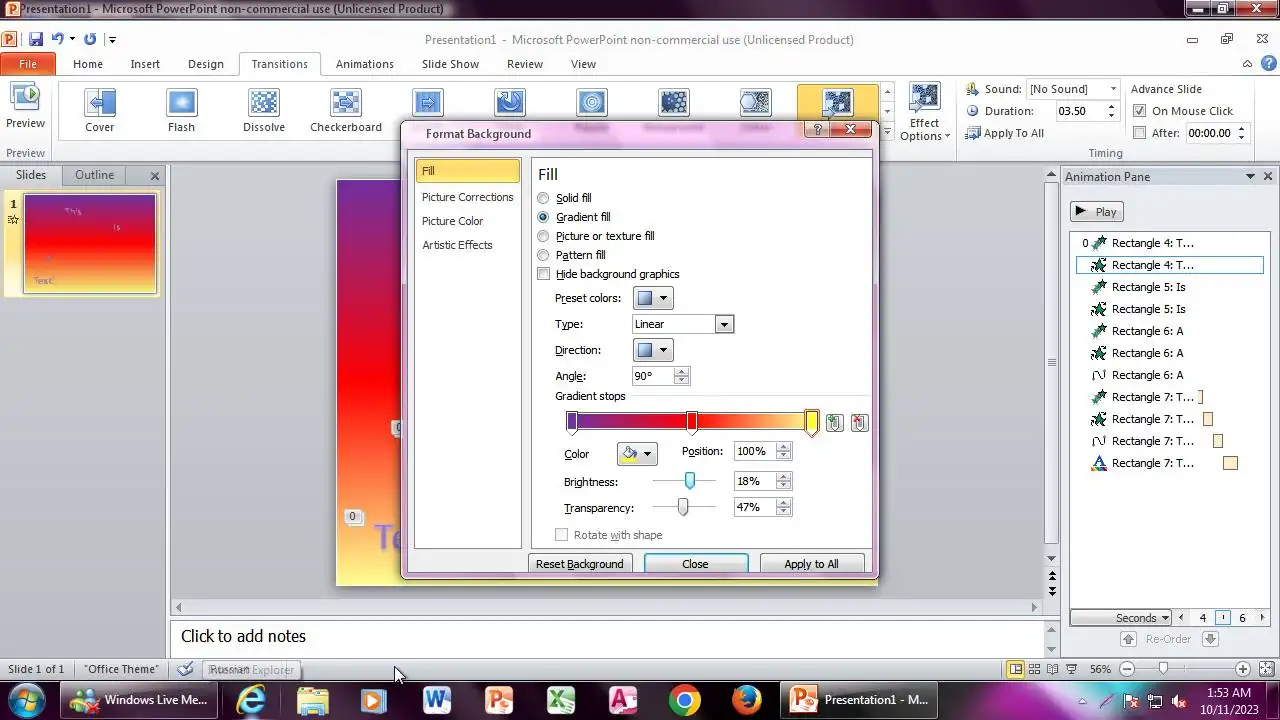Click the Transparency slider handle
The image size is (1280, 720).
[683, 508]
